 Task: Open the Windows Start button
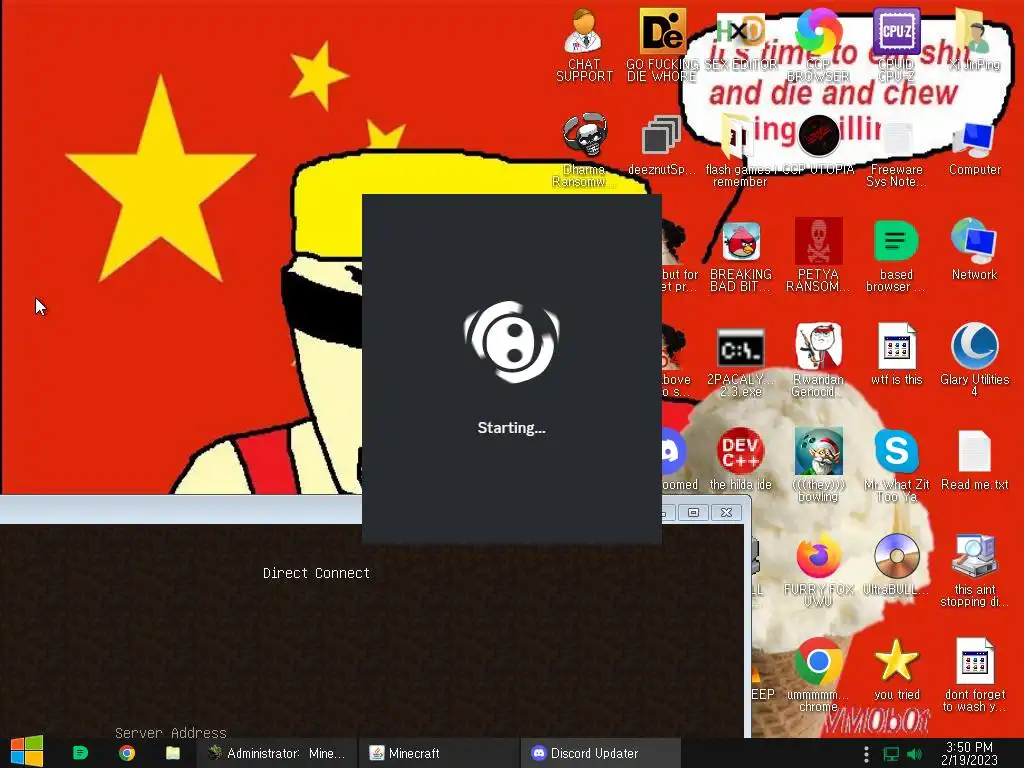[27, 752]
